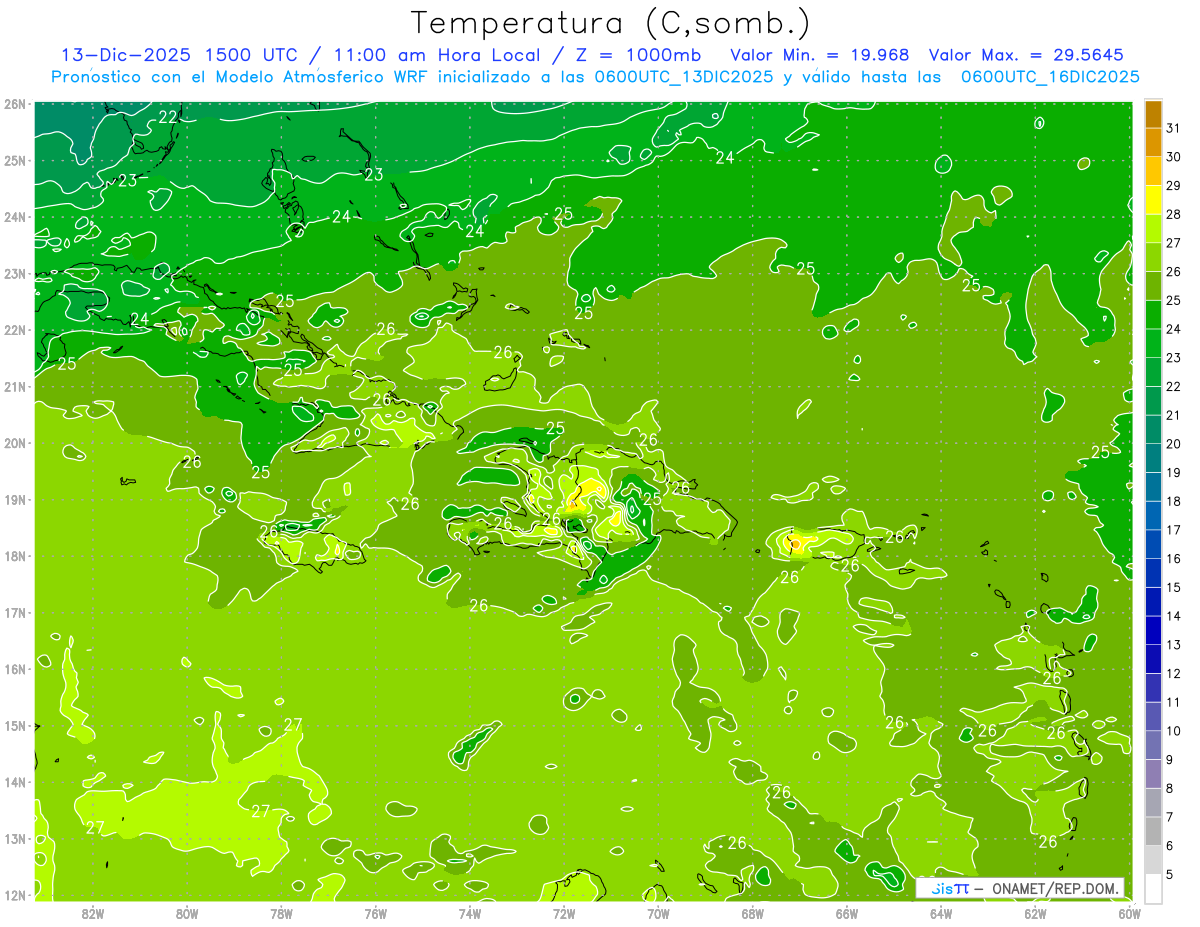Pick the yellow color bar segment between 28 and 29
Viewport: 1200px width, 927px height.
1153,199
